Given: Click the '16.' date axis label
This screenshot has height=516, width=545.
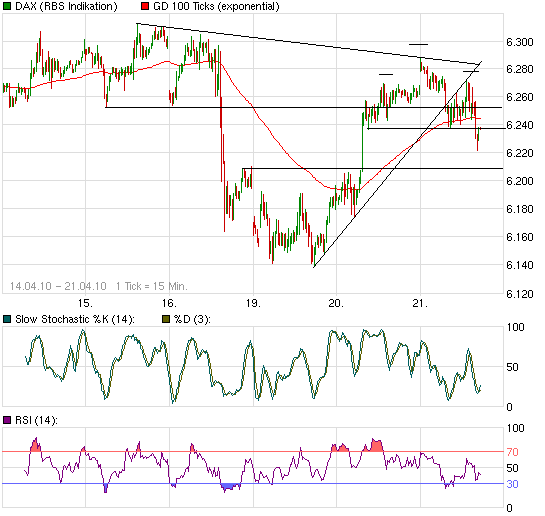Looking at the screenshot, I should coord(169,303).
